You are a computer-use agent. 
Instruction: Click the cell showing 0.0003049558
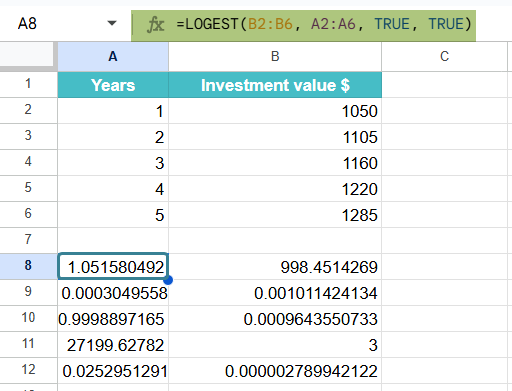113,293
